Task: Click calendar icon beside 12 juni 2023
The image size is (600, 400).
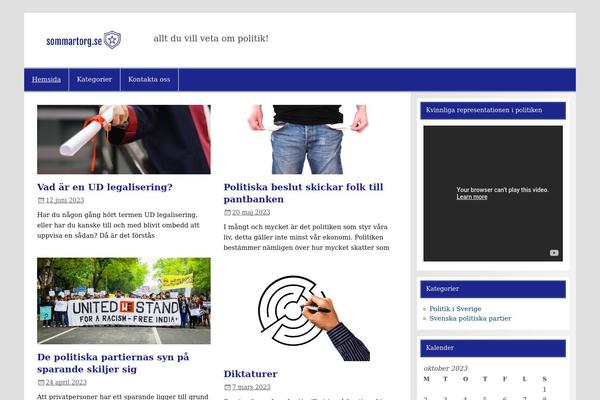Action: tap(41, 200)
